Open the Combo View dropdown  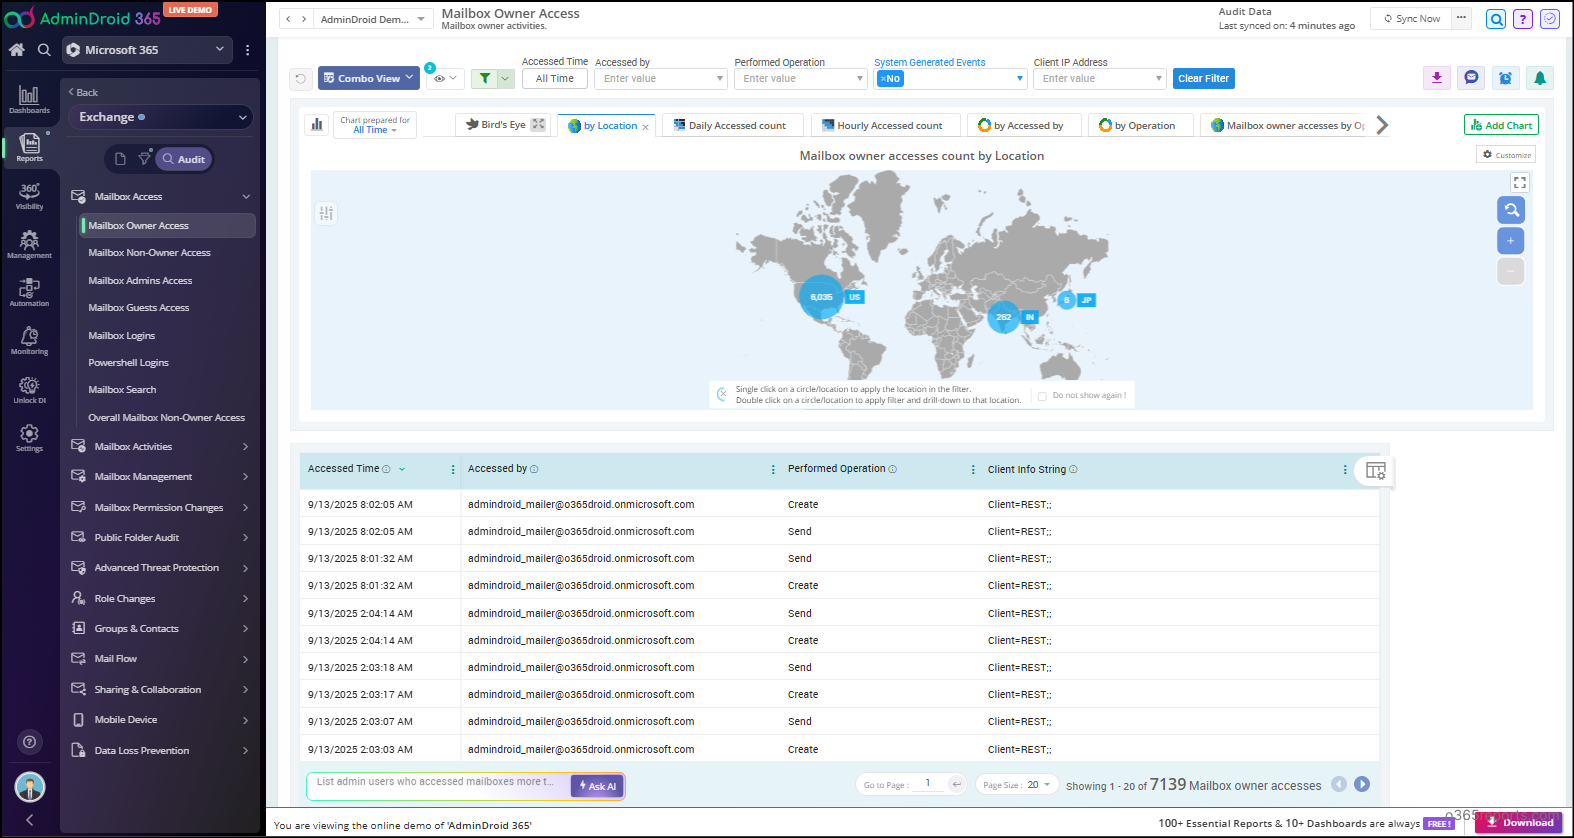pos(368,78)
